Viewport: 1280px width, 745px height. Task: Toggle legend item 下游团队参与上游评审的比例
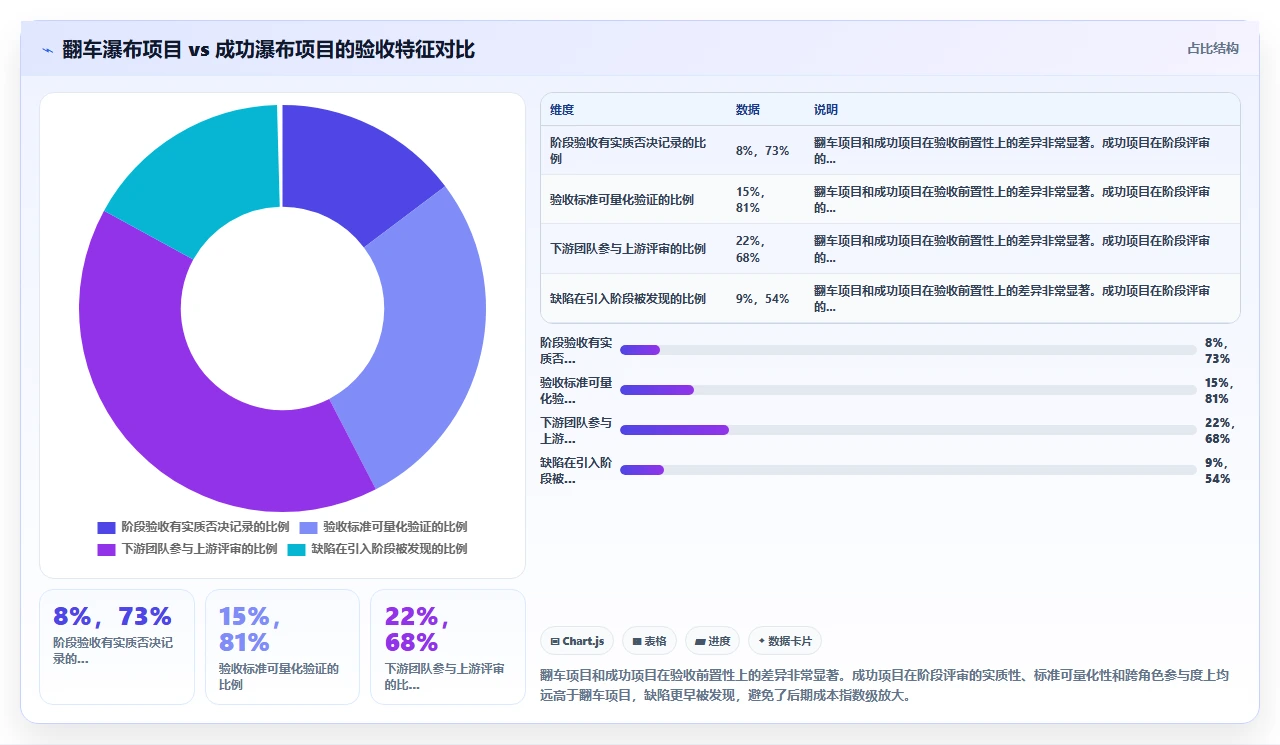pyautogui.click(x=187, y=549)
